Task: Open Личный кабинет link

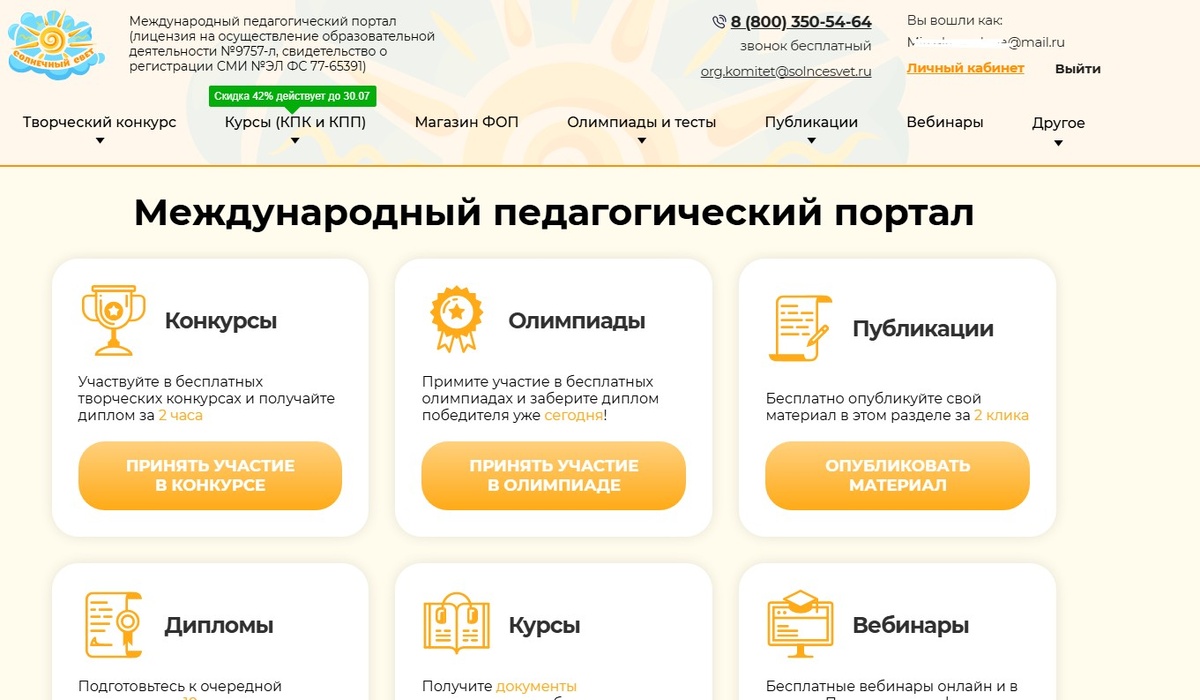Action: (x=965, y=68)
